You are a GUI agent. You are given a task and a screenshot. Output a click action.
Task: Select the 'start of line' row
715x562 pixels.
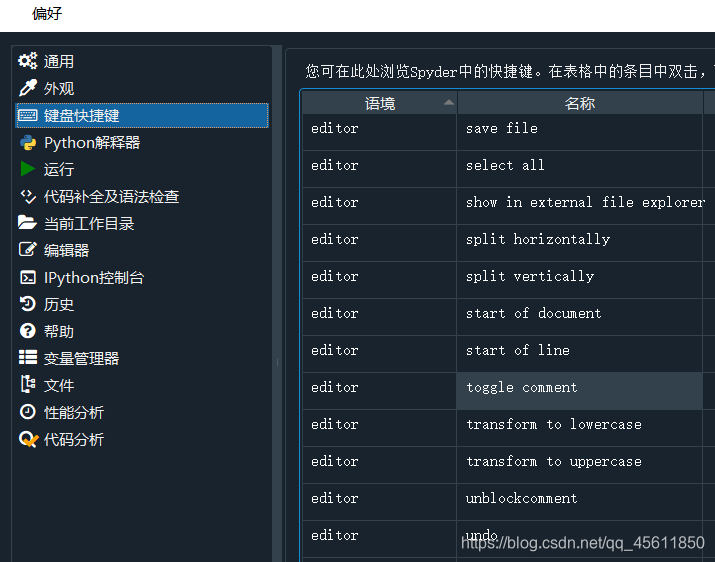tap(508, 354)
